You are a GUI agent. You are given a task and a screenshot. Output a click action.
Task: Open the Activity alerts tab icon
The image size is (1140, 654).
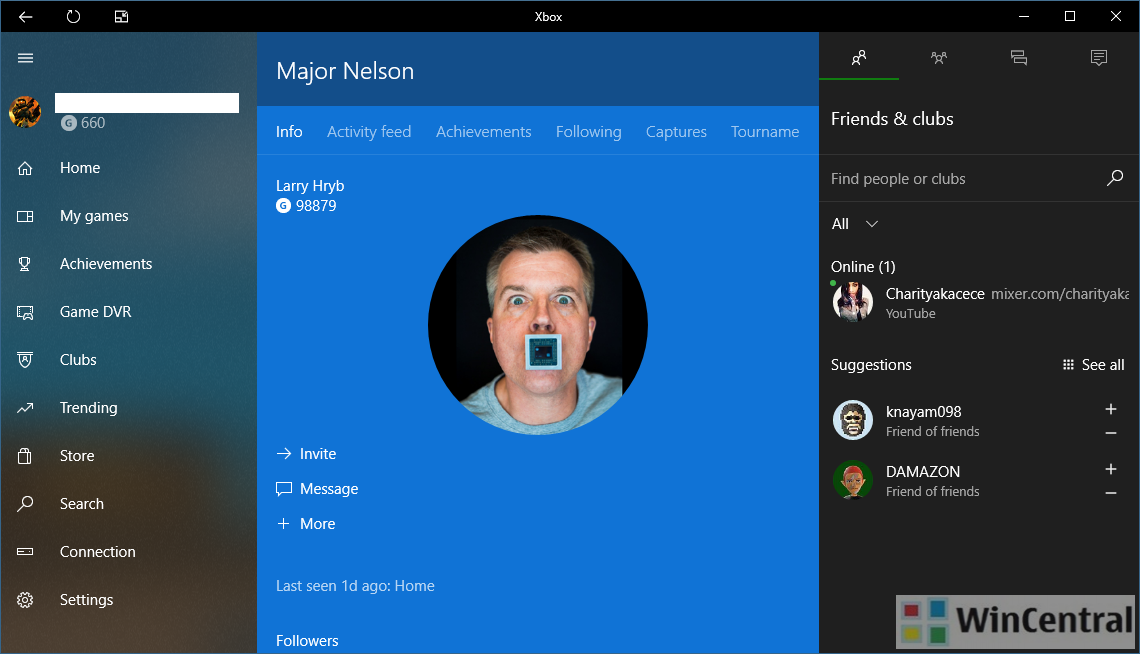click(x=1099, y=57)
